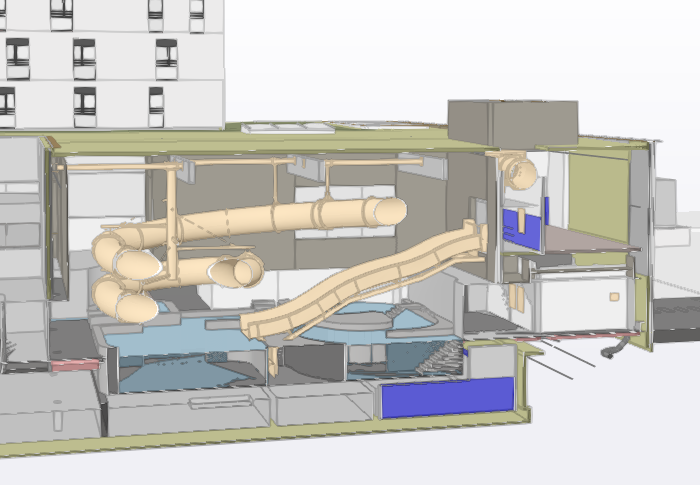Select the red floor strip at left
700x485 pixels.
(x=75, y=365)
